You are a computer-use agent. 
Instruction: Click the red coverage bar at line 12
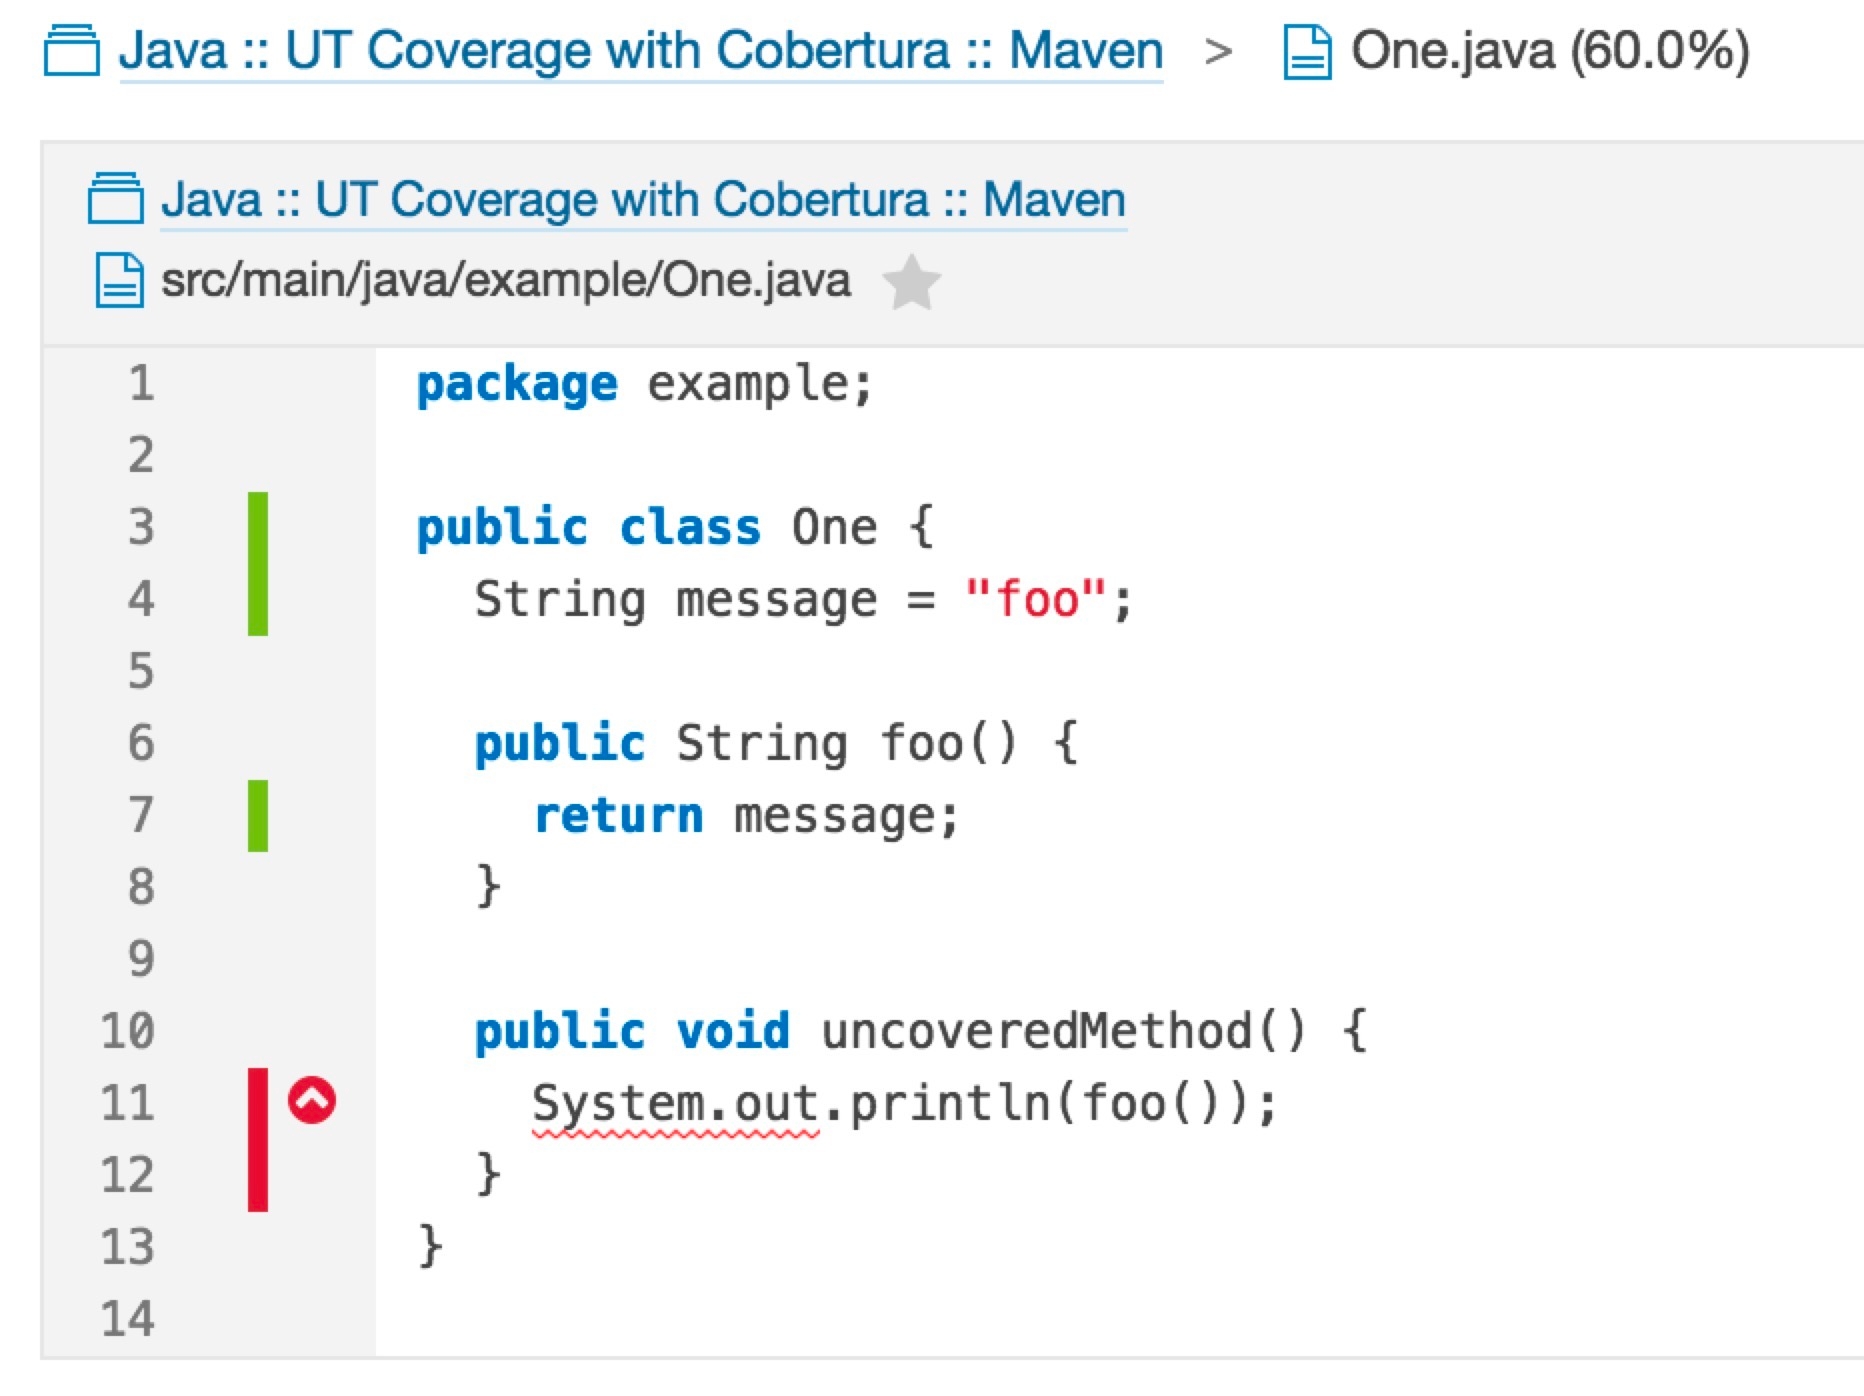click(258, 1175)
